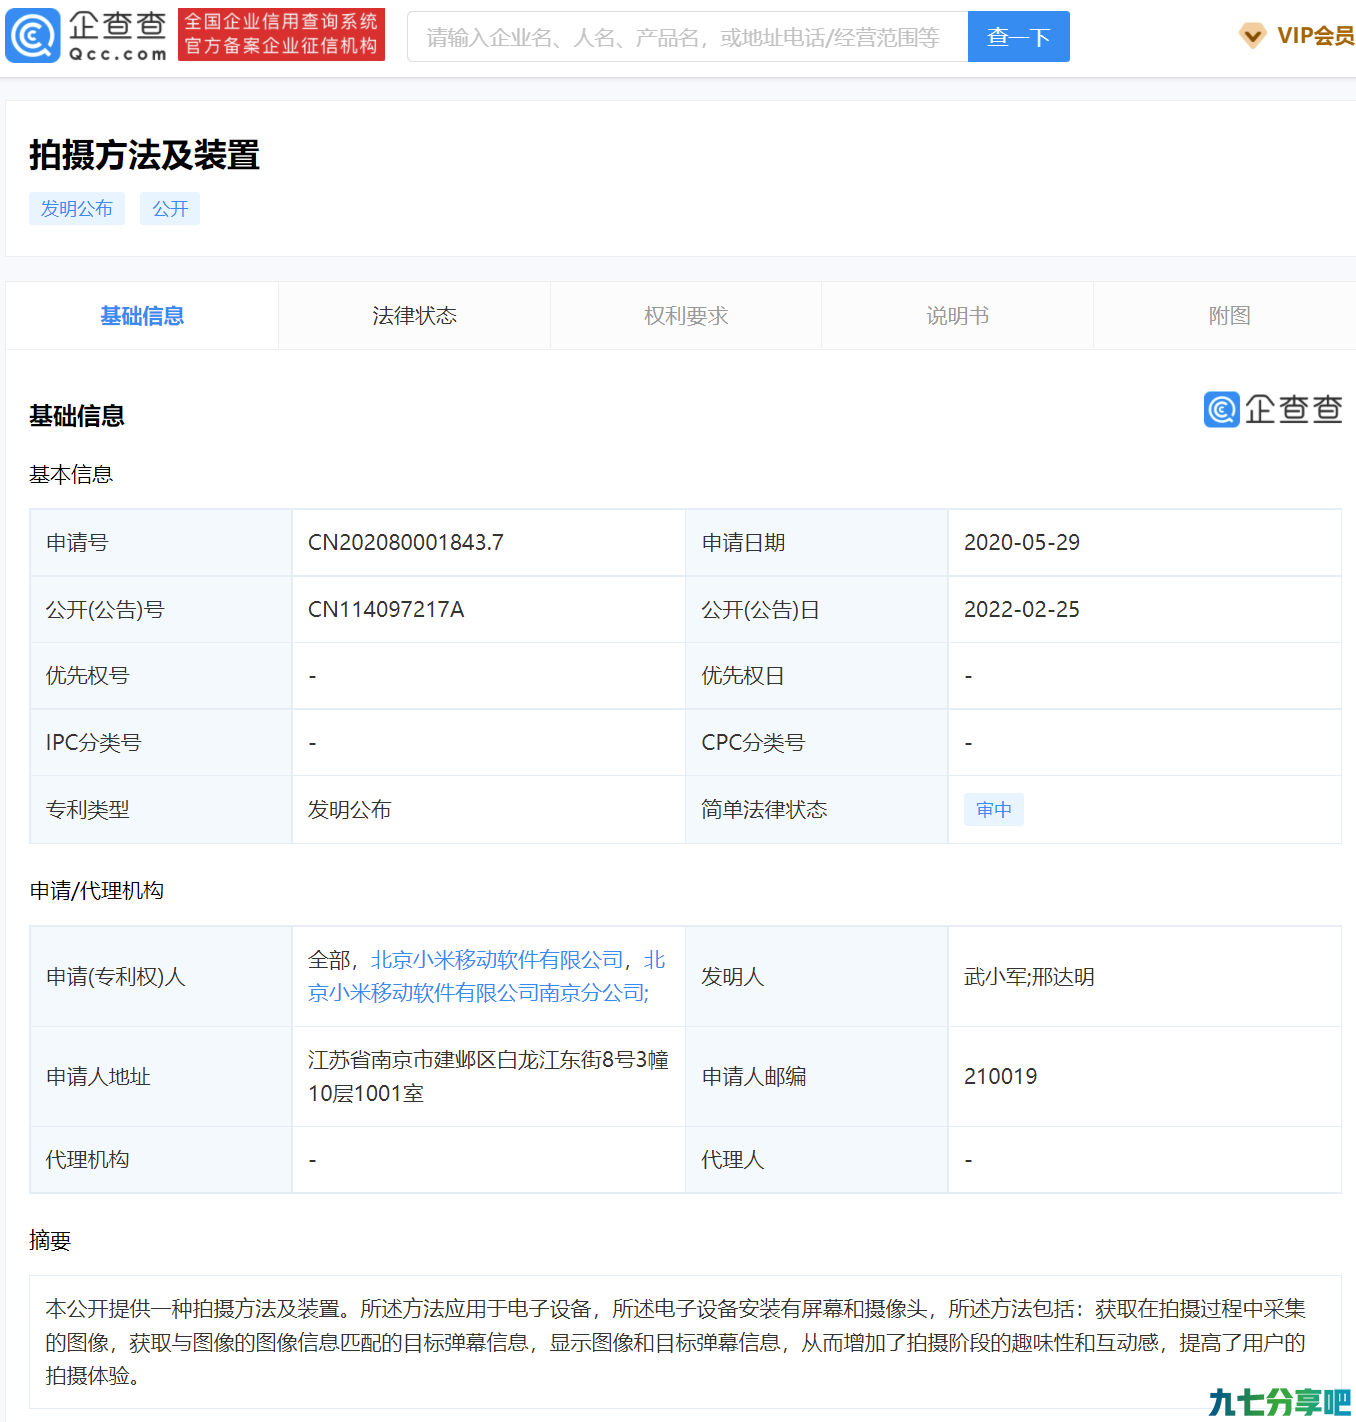Click the 代理机构 label cell
1356x1422 pixels.
(161, 1160)
